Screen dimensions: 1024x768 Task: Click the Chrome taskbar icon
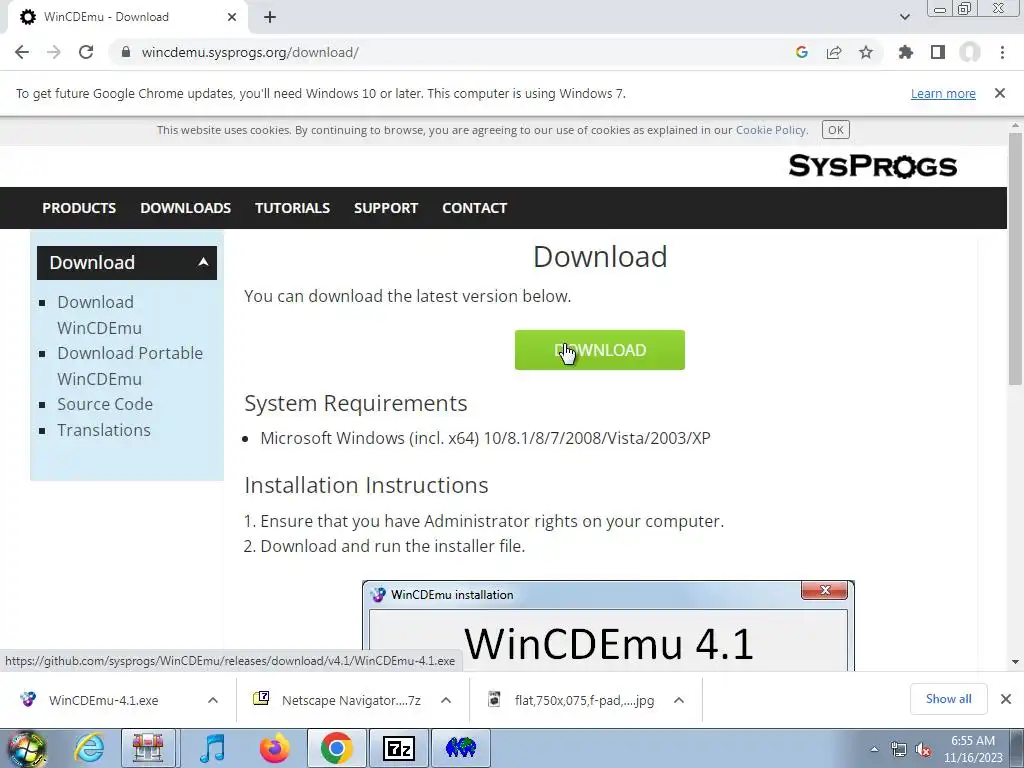point(336,748)
